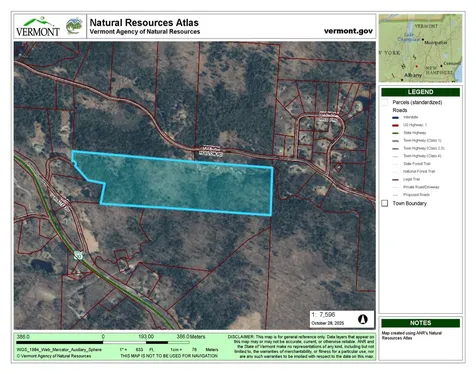This screenshot has width=476, height=374.
Task: Click the October 28, 2025 date
Action: pyautogui.click(x=327, y=323)
